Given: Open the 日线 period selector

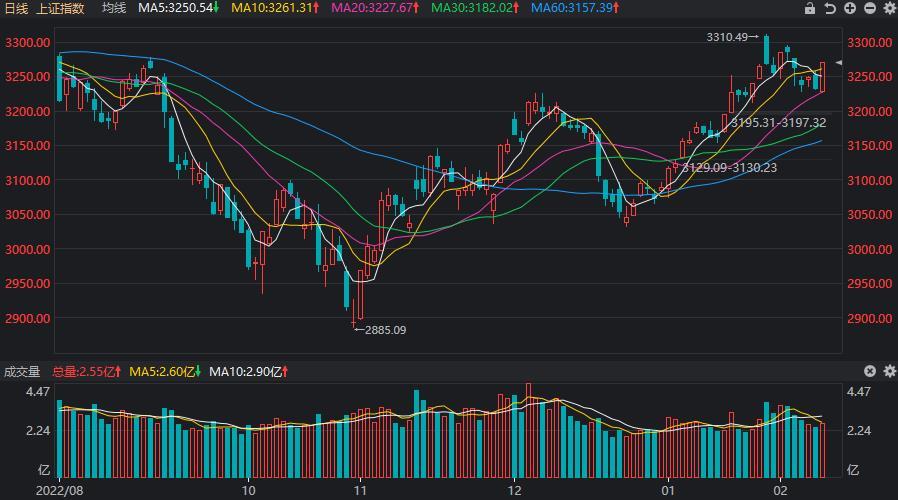Looking at the screenshot, I should 16,8.
